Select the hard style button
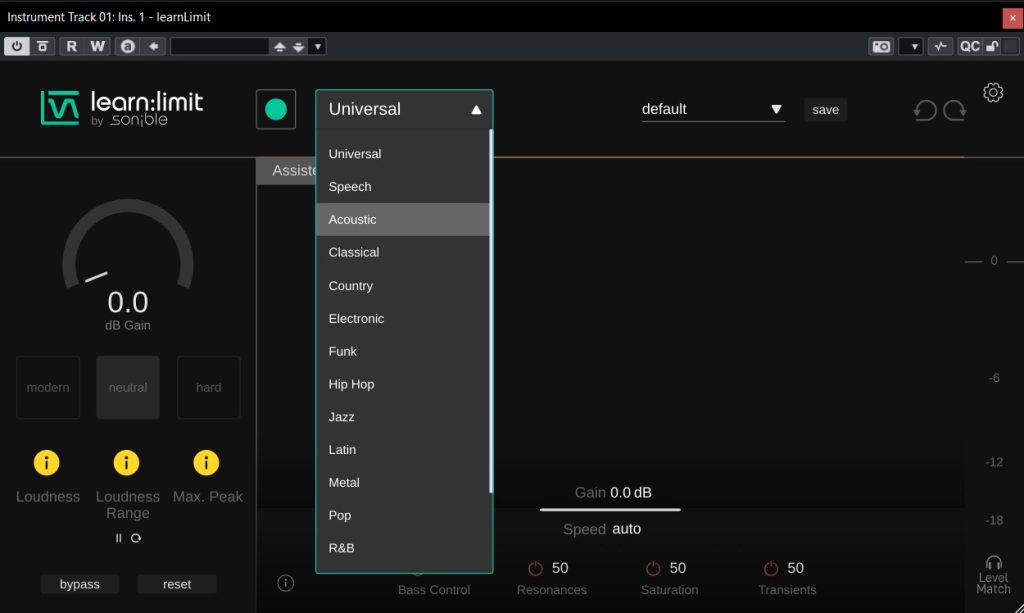 [208, 387]
